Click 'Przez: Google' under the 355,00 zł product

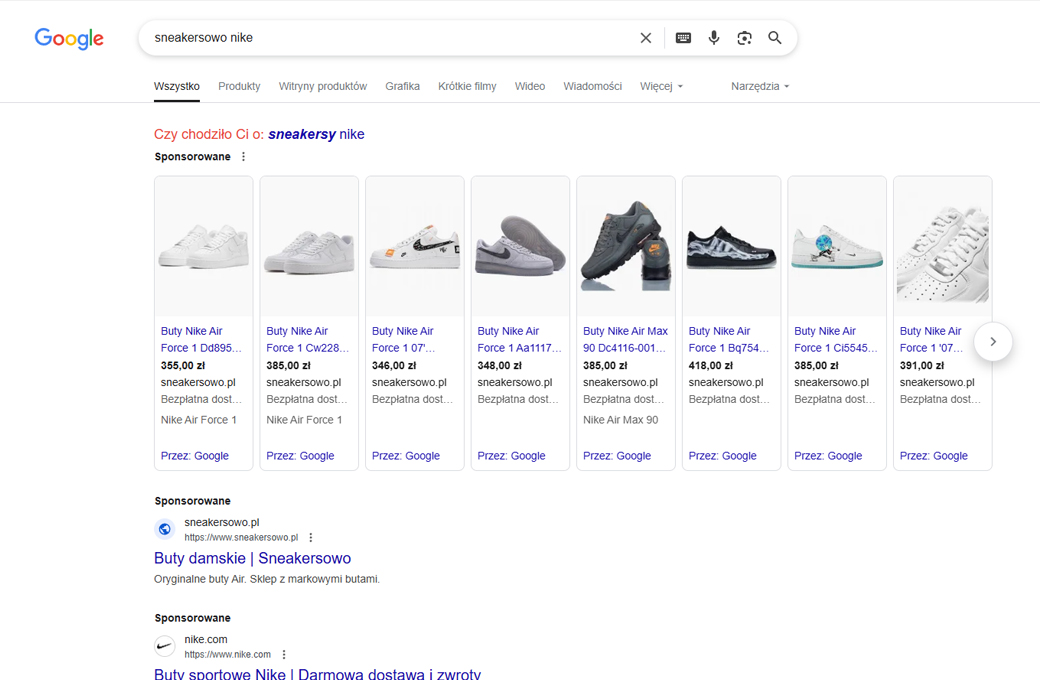pyautogui.click(x=194, y=456)
